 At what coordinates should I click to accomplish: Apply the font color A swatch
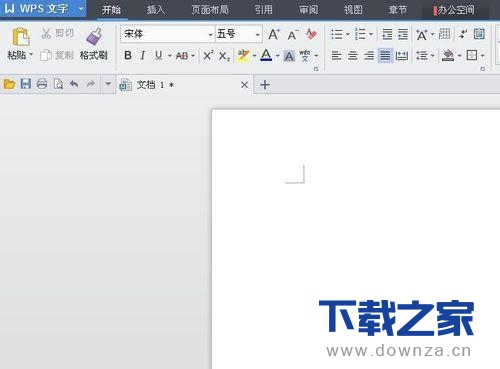[266, 55]
